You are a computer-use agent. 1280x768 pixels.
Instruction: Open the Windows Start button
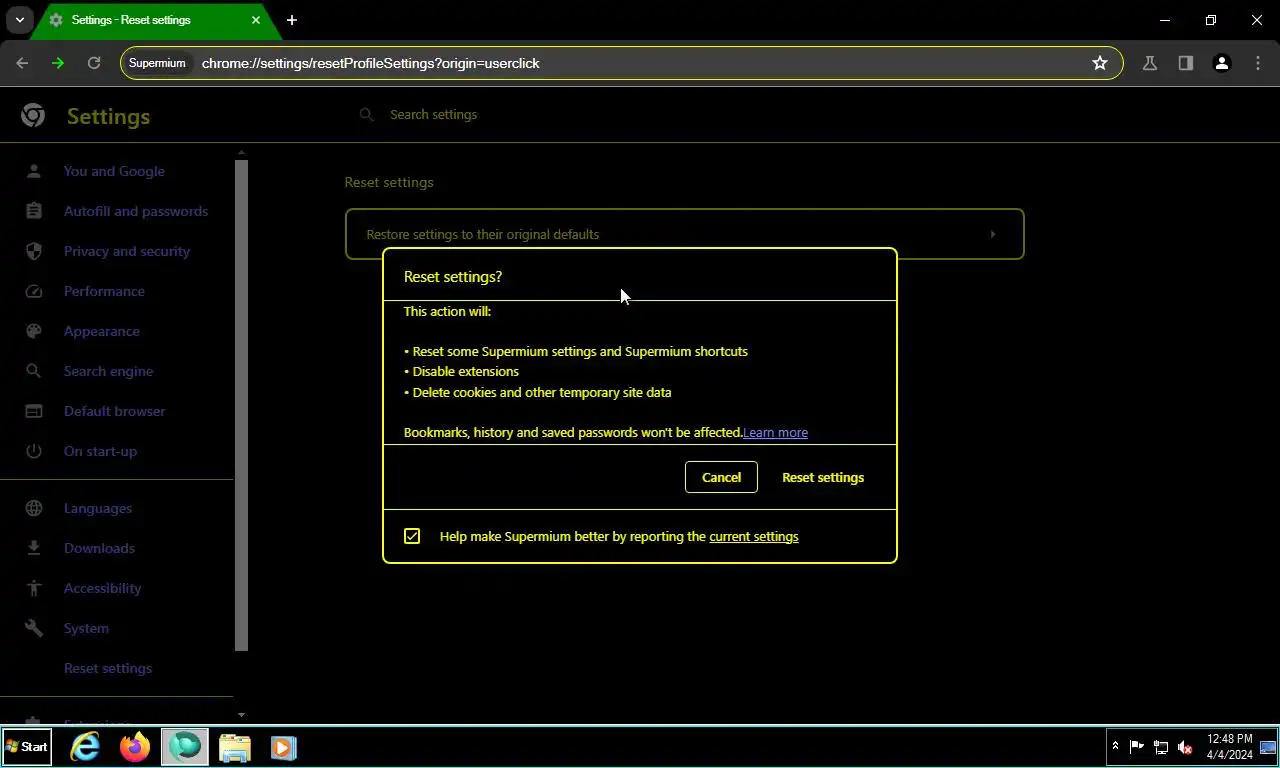[27, 747]
